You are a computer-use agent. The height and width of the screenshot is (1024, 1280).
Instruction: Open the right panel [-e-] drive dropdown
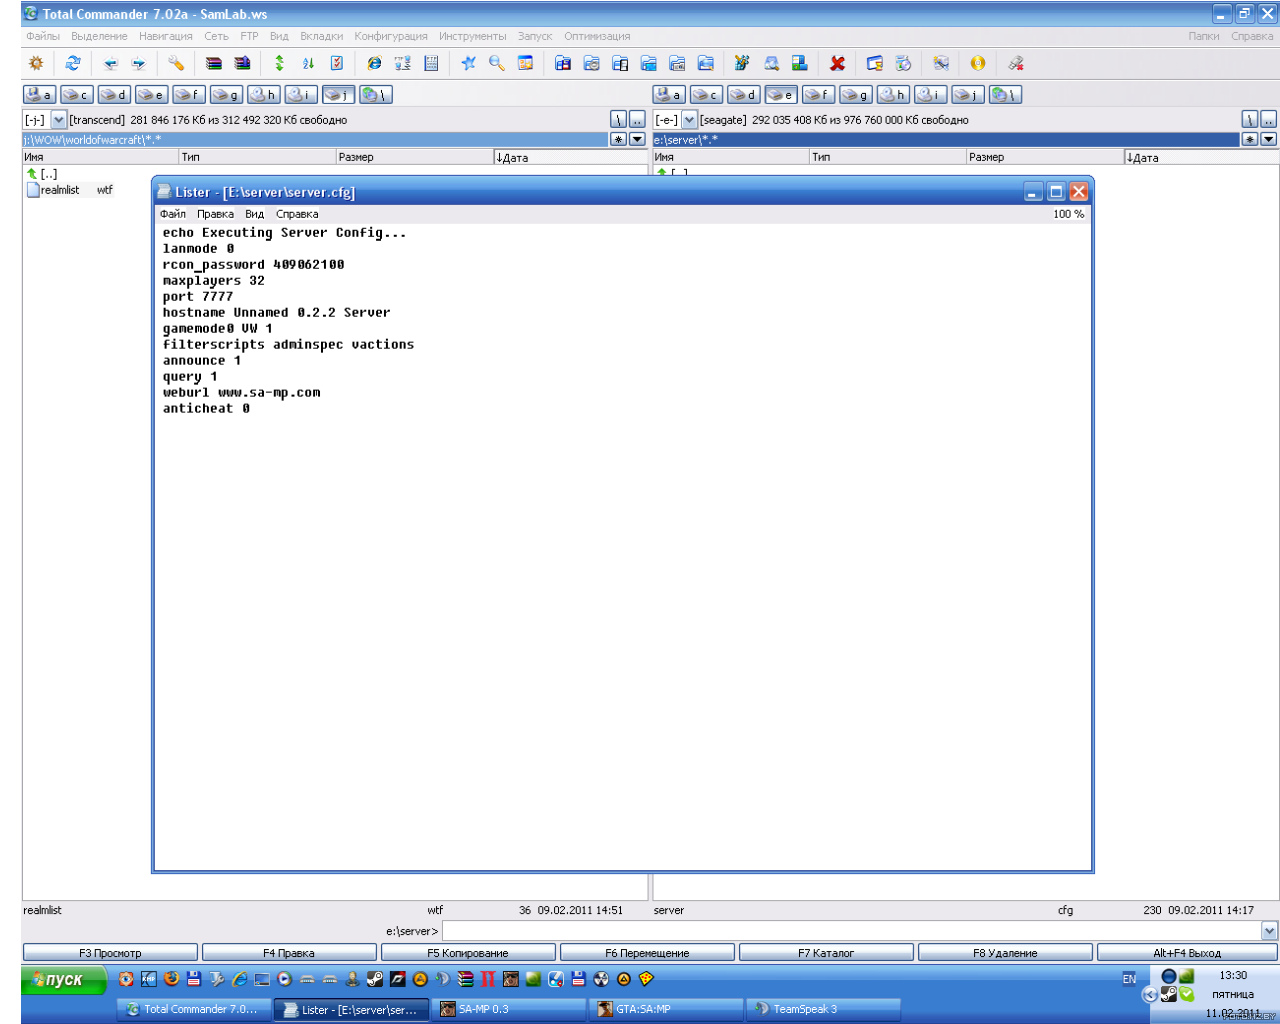689,119
